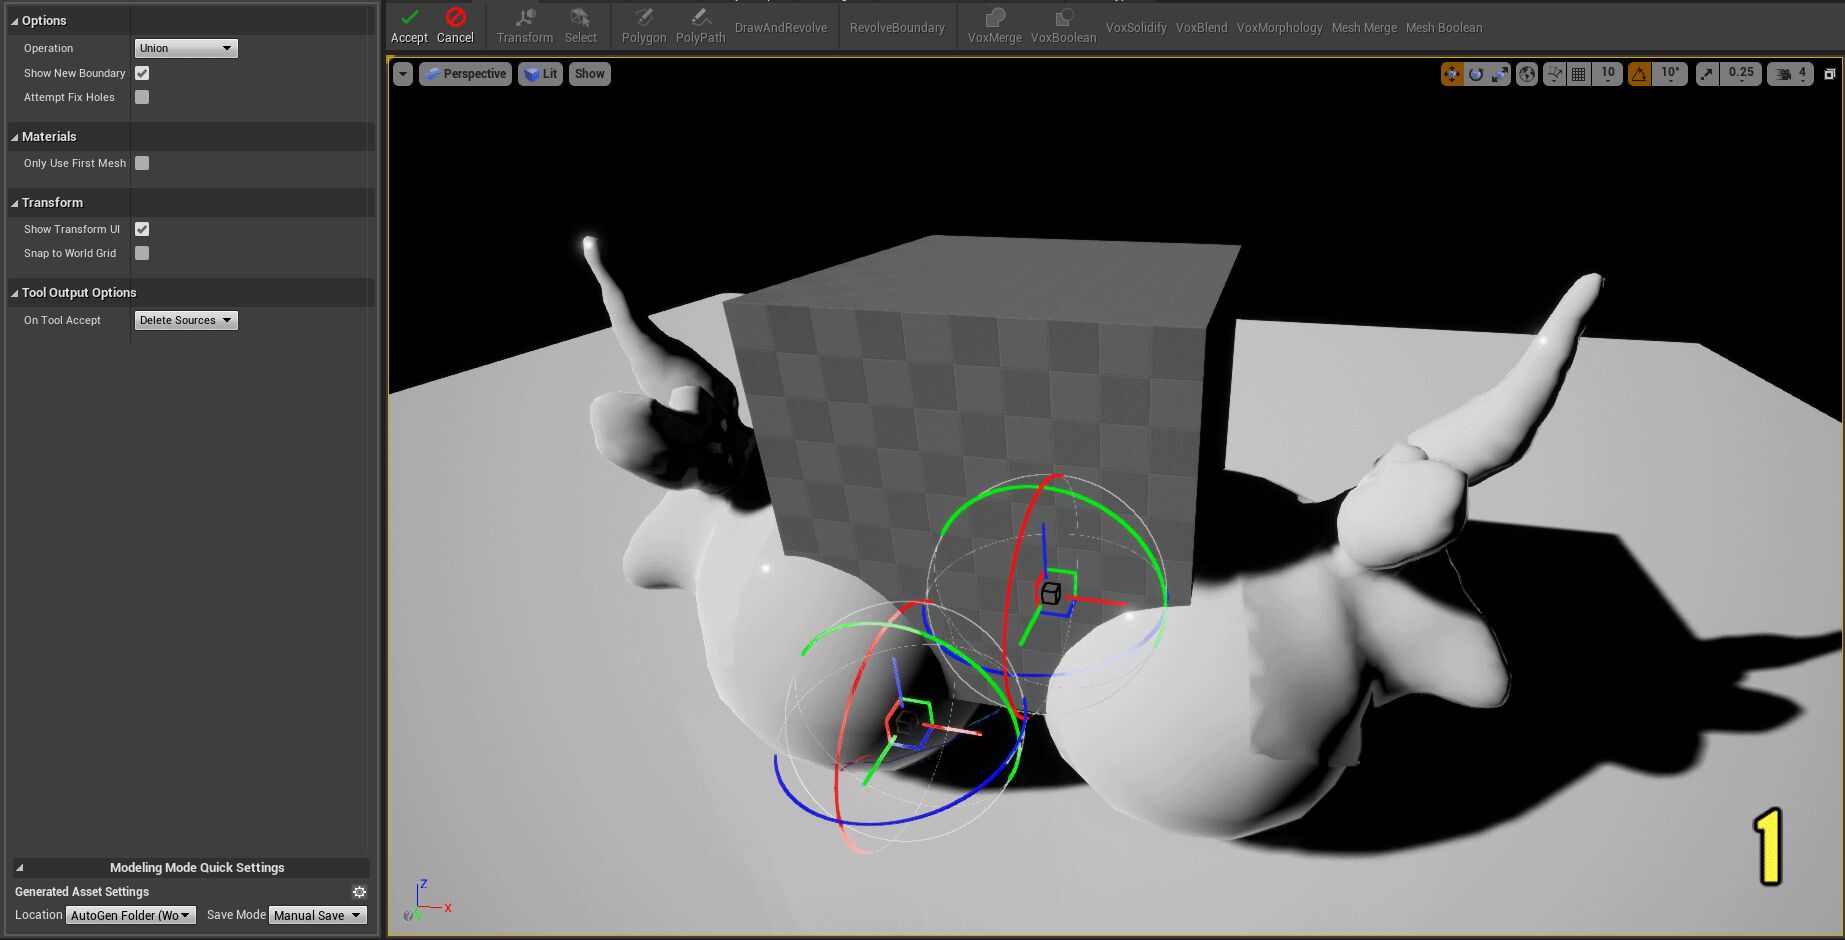
Task: Enable Attempt Fix Holes option
Action: click(142, 97)
